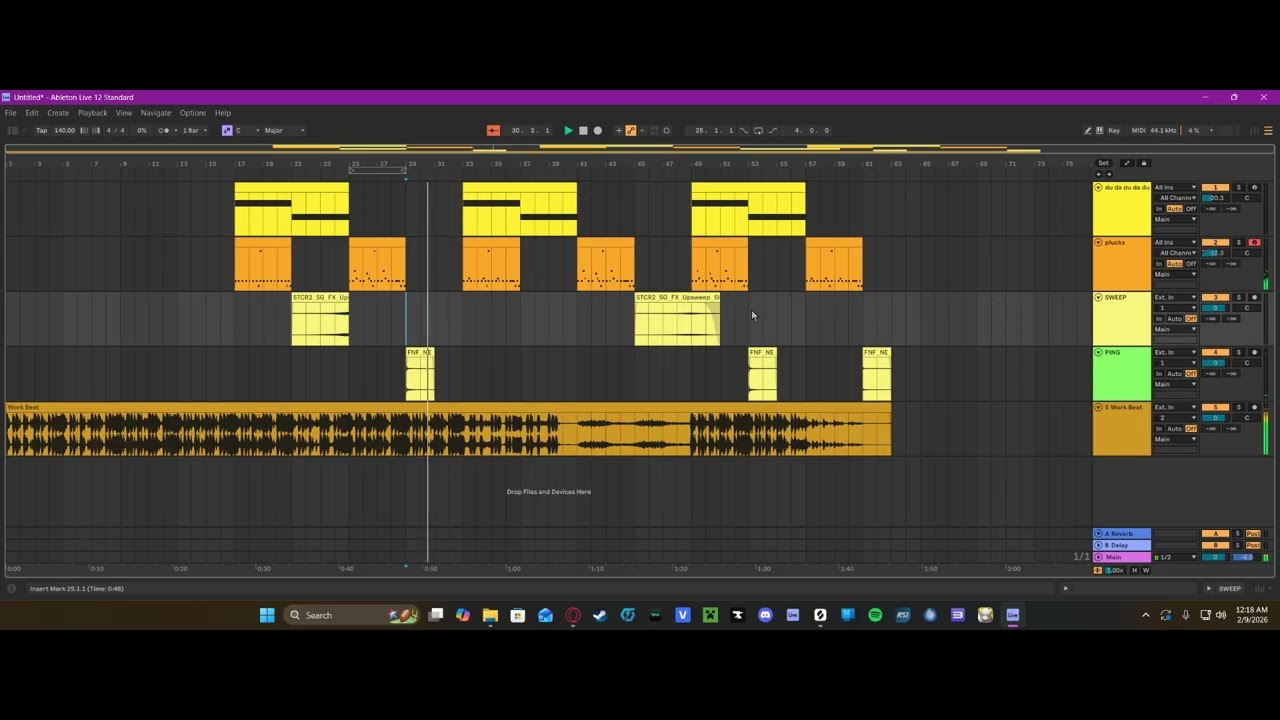1280x720 pixels.
Task: Open the File menu
Action: [10, 113]
